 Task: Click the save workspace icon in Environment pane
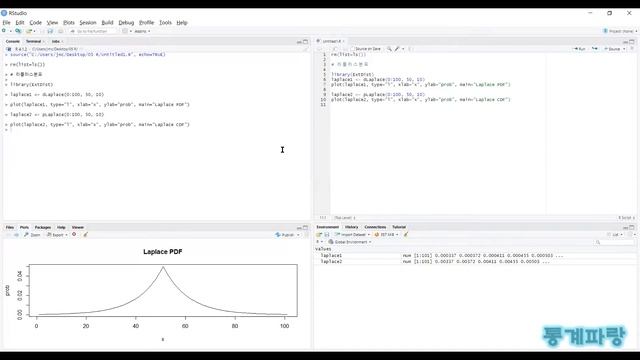click(x=327, y=235)
